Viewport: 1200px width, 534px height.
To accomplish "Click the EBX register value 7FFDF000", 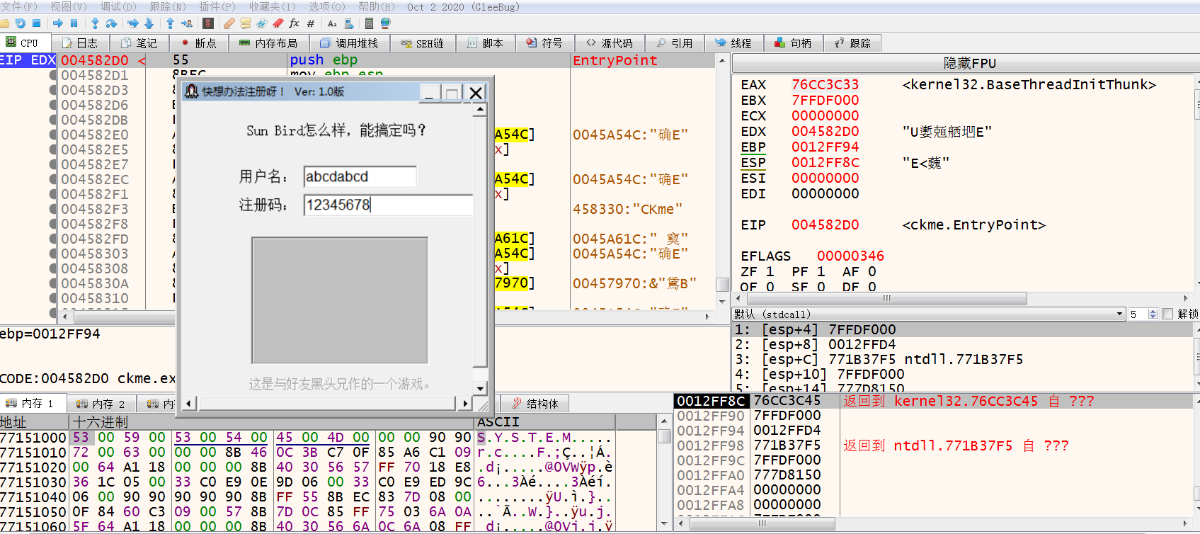I will pos(825,100).
